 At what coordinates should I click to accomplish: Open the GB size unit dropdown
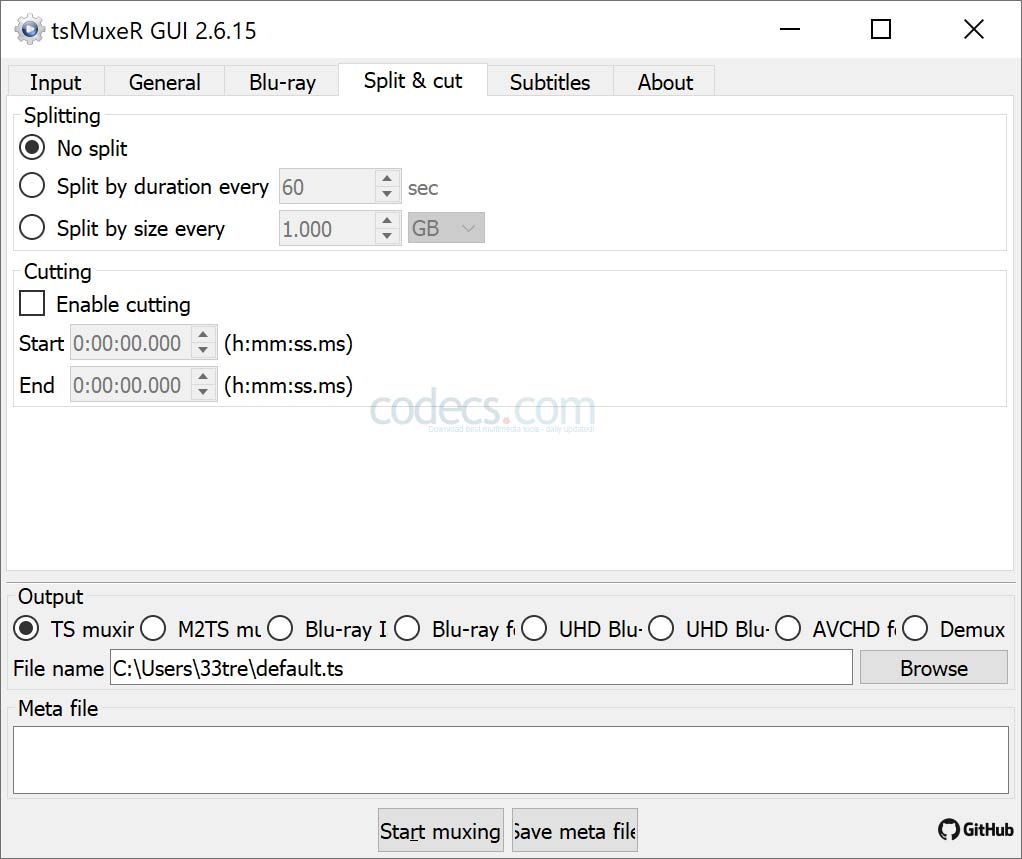coord(446,228)
